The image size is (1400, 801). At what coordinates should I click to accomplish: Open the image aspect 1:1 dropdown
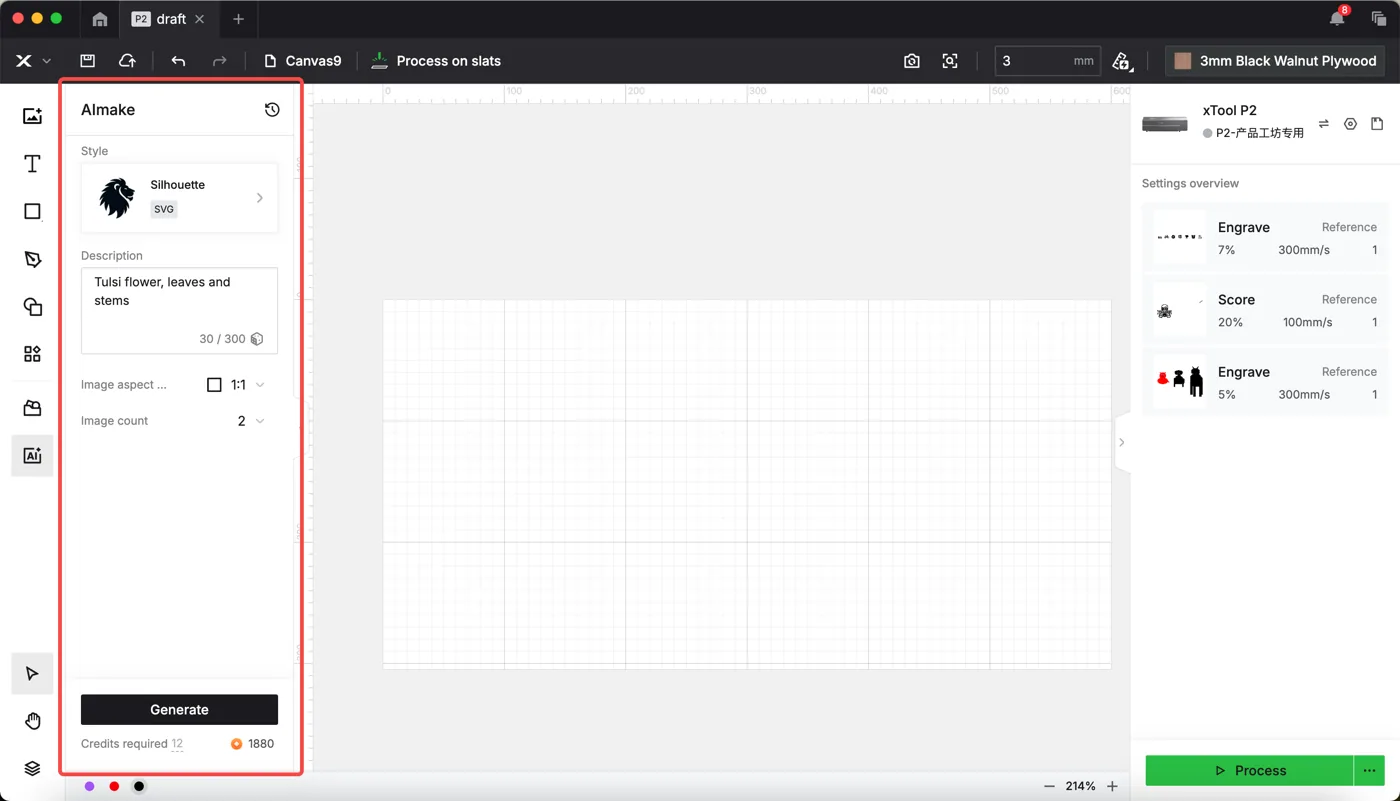pyautogui.click(x=236, y=385)
